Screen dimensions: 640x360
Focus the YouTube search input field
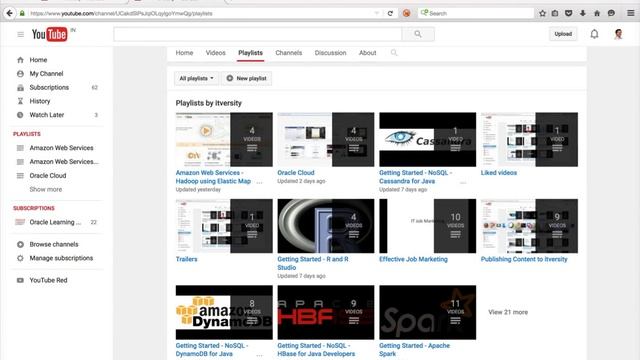point(258,34)
